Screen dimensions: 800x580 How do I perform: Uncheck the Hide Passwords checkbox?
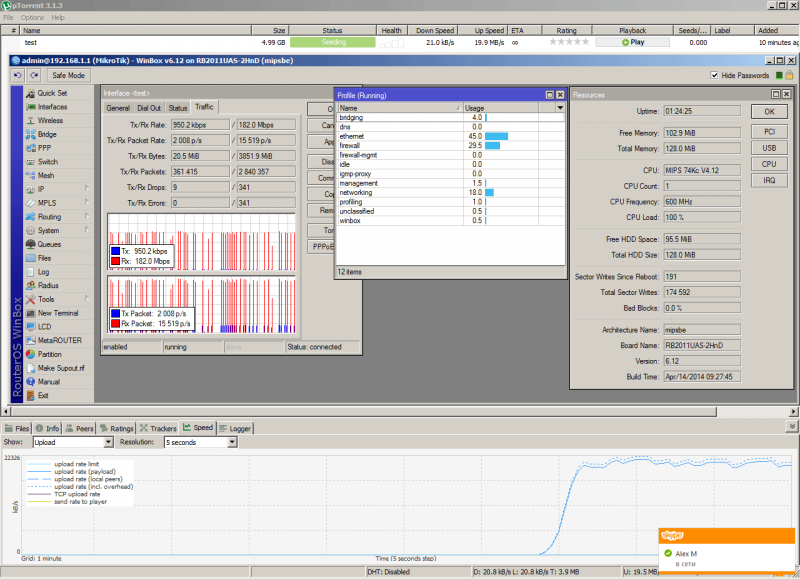click(x=714, y=75)
